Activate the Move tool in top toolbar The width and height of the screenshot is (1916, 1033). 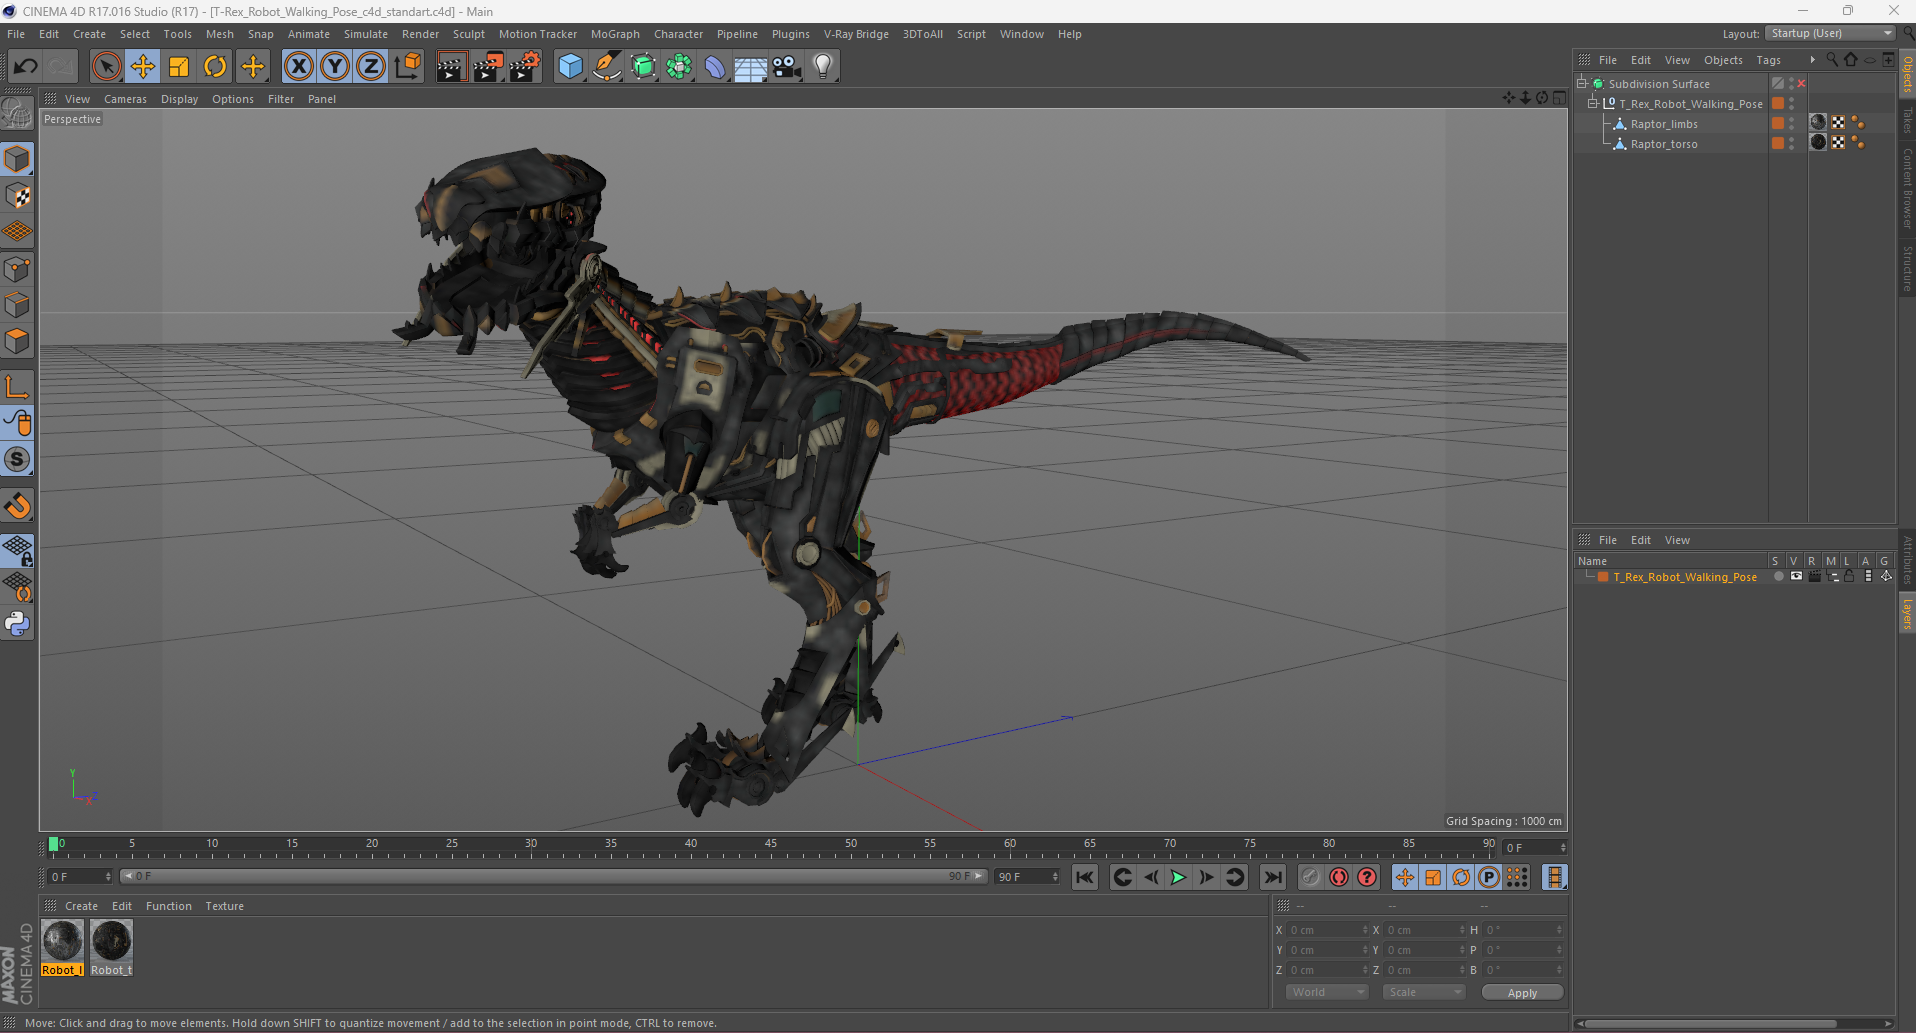pos(143,66)
